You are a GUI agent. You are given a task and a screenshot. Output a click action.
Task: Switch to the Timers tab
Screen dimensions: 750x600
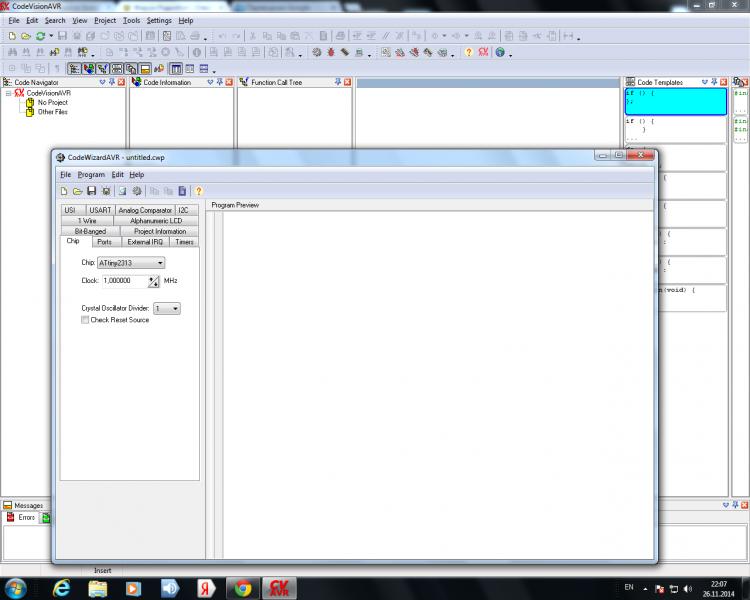pyautogui.click(x=184, y=242)
